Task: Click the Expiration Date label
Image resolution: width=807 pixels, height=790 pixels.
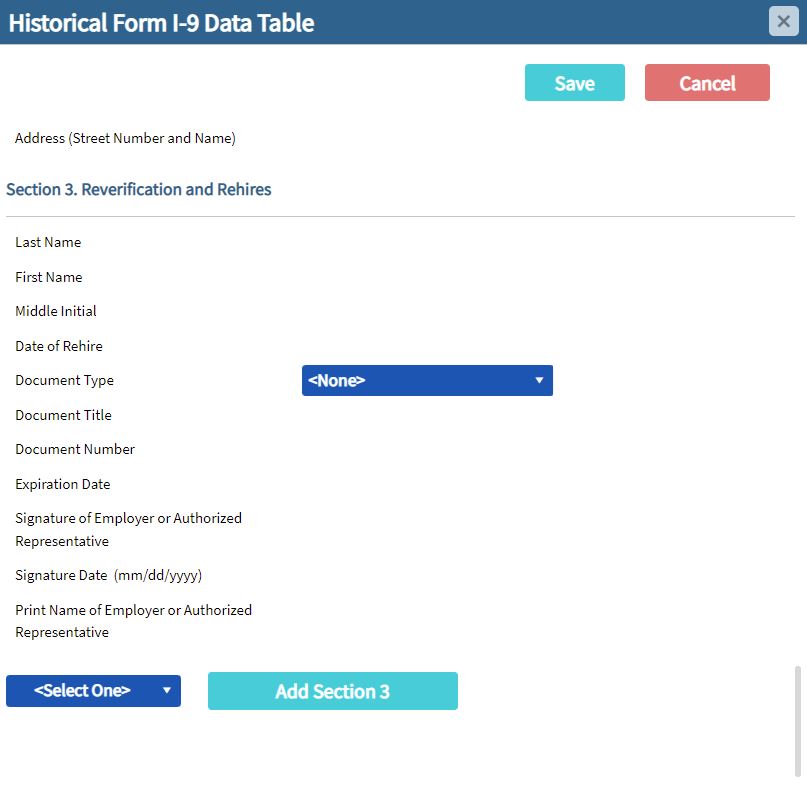Action: (x=63, y=484)
